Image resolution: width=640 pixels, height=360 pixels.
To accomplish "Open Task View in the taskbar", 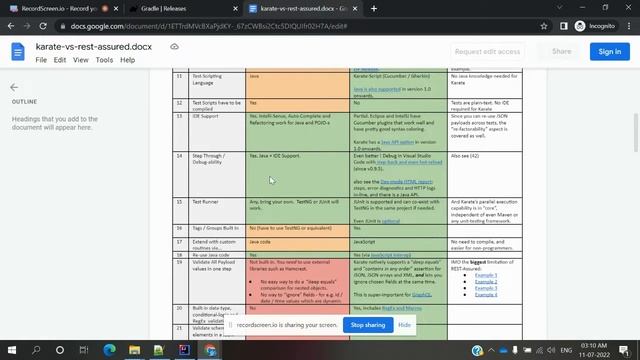I will 84,350.
